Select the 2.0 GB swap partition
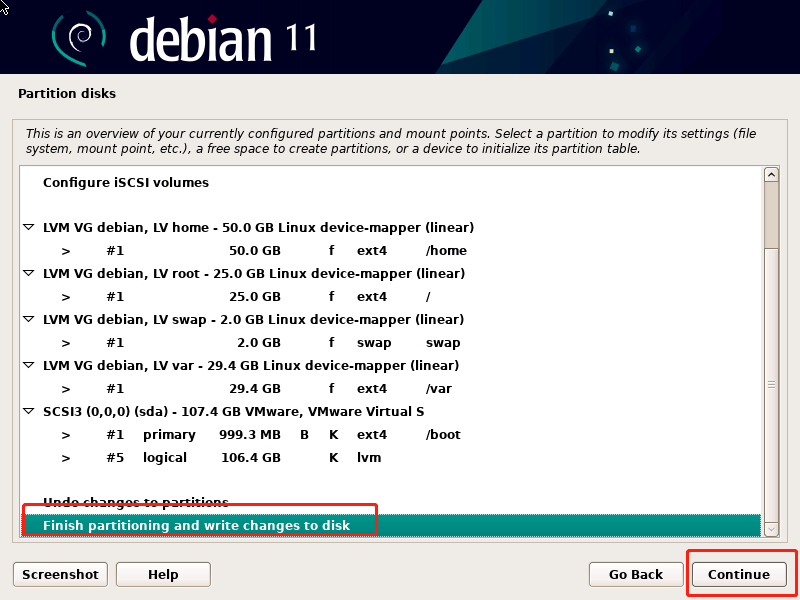Screen dimensions: 800x600 (391, 342)
